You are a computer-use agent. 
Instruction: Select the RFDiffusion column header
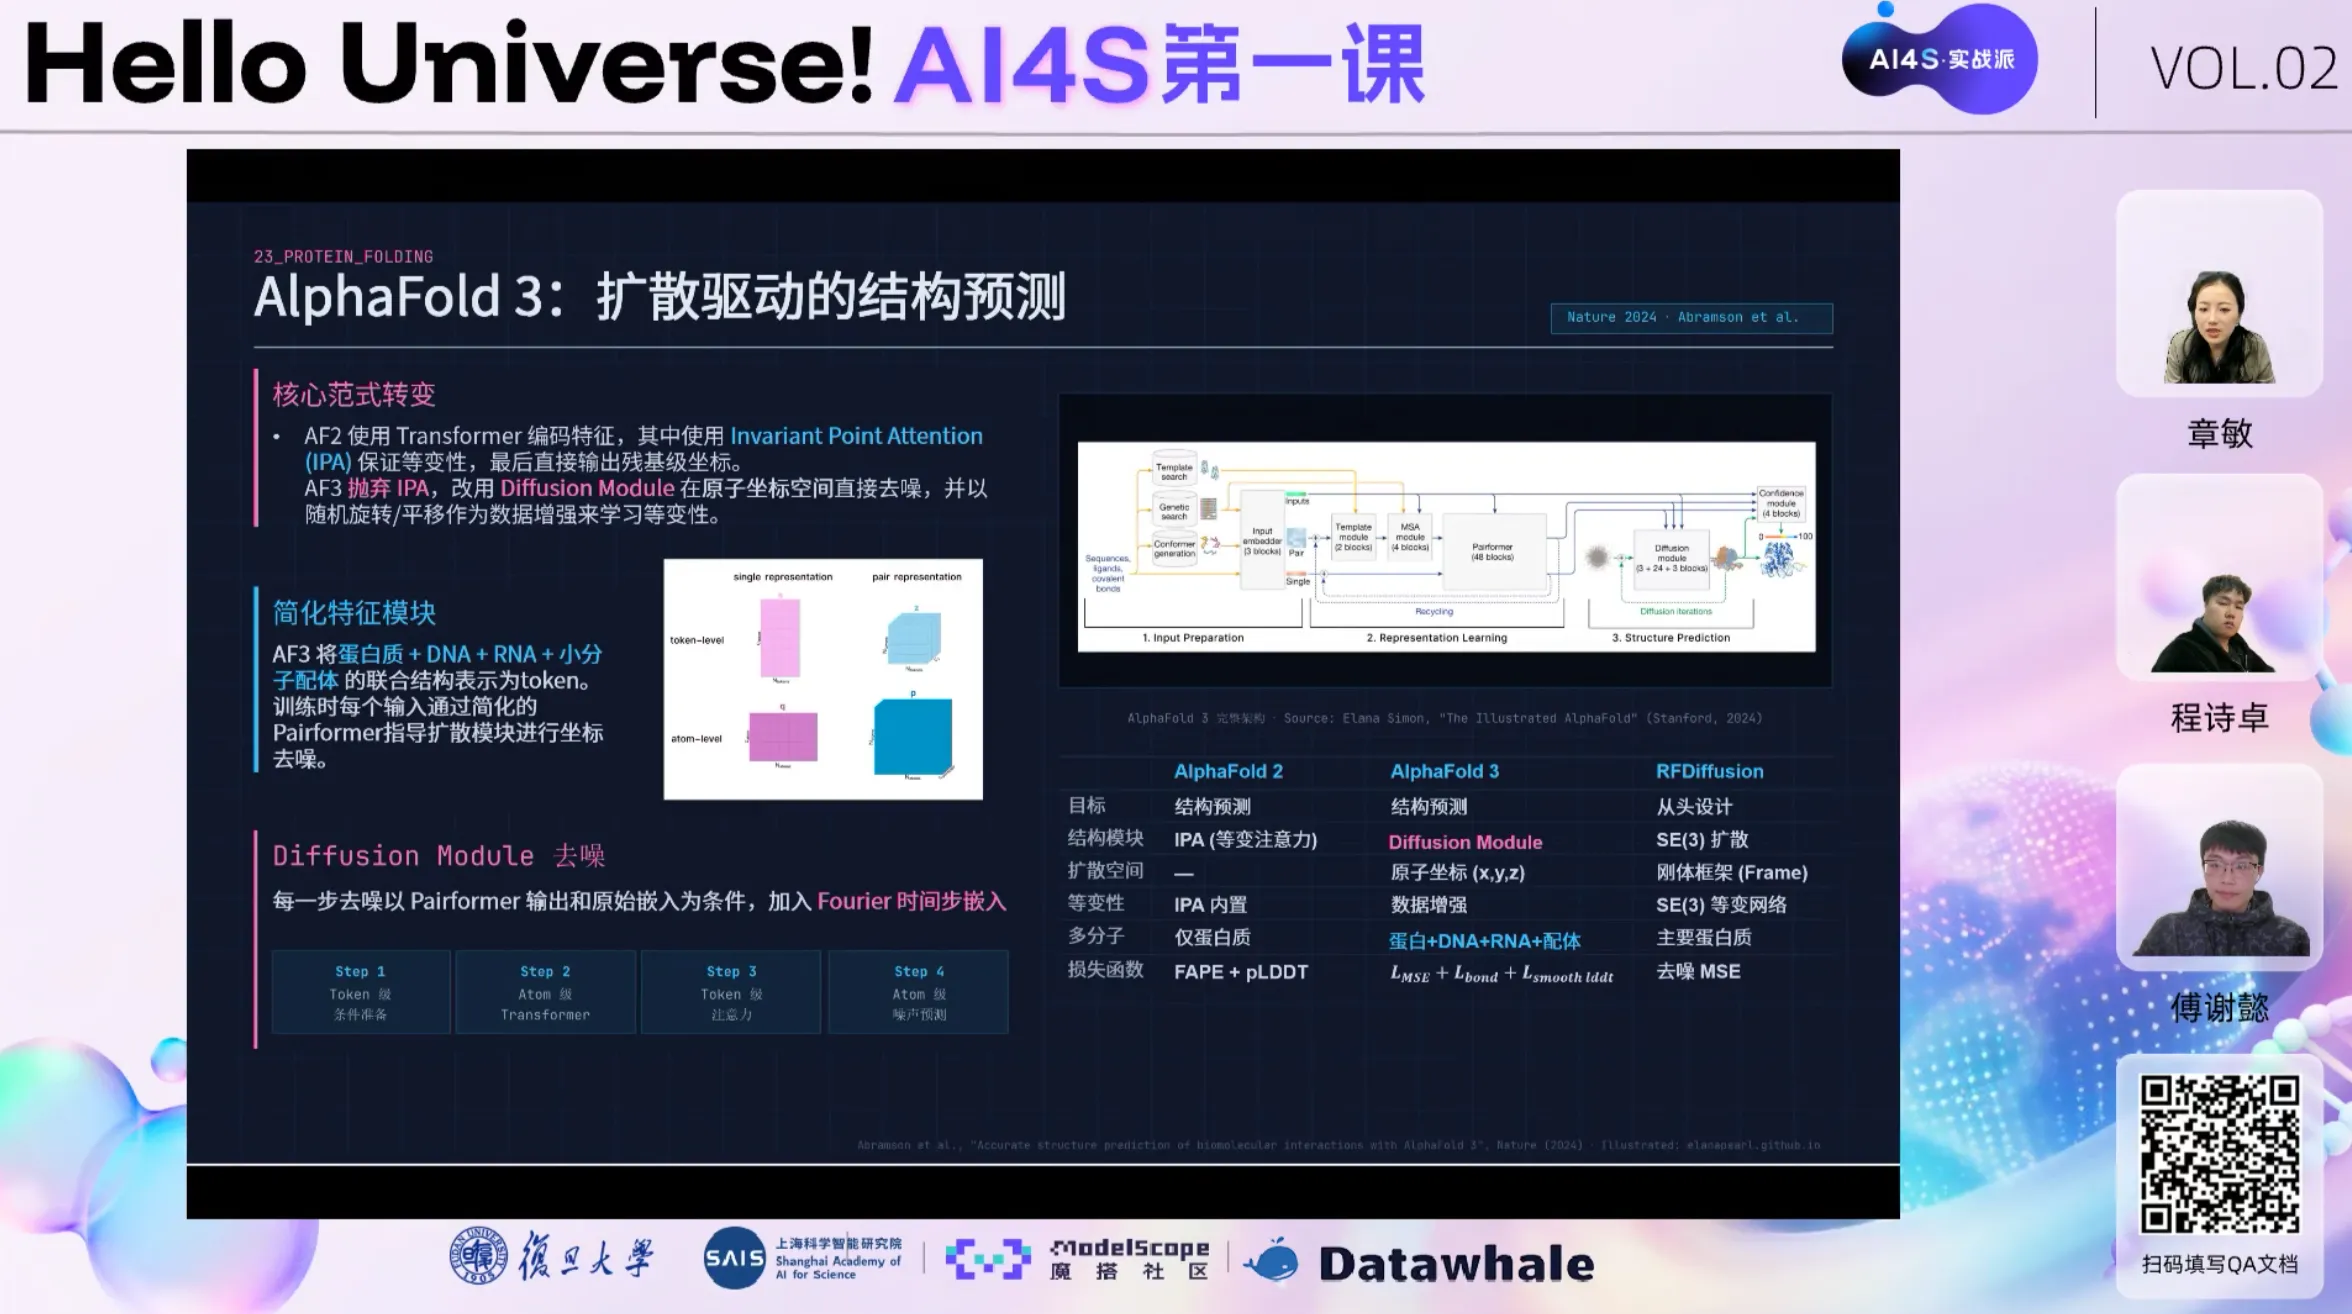pos(1709,771)
